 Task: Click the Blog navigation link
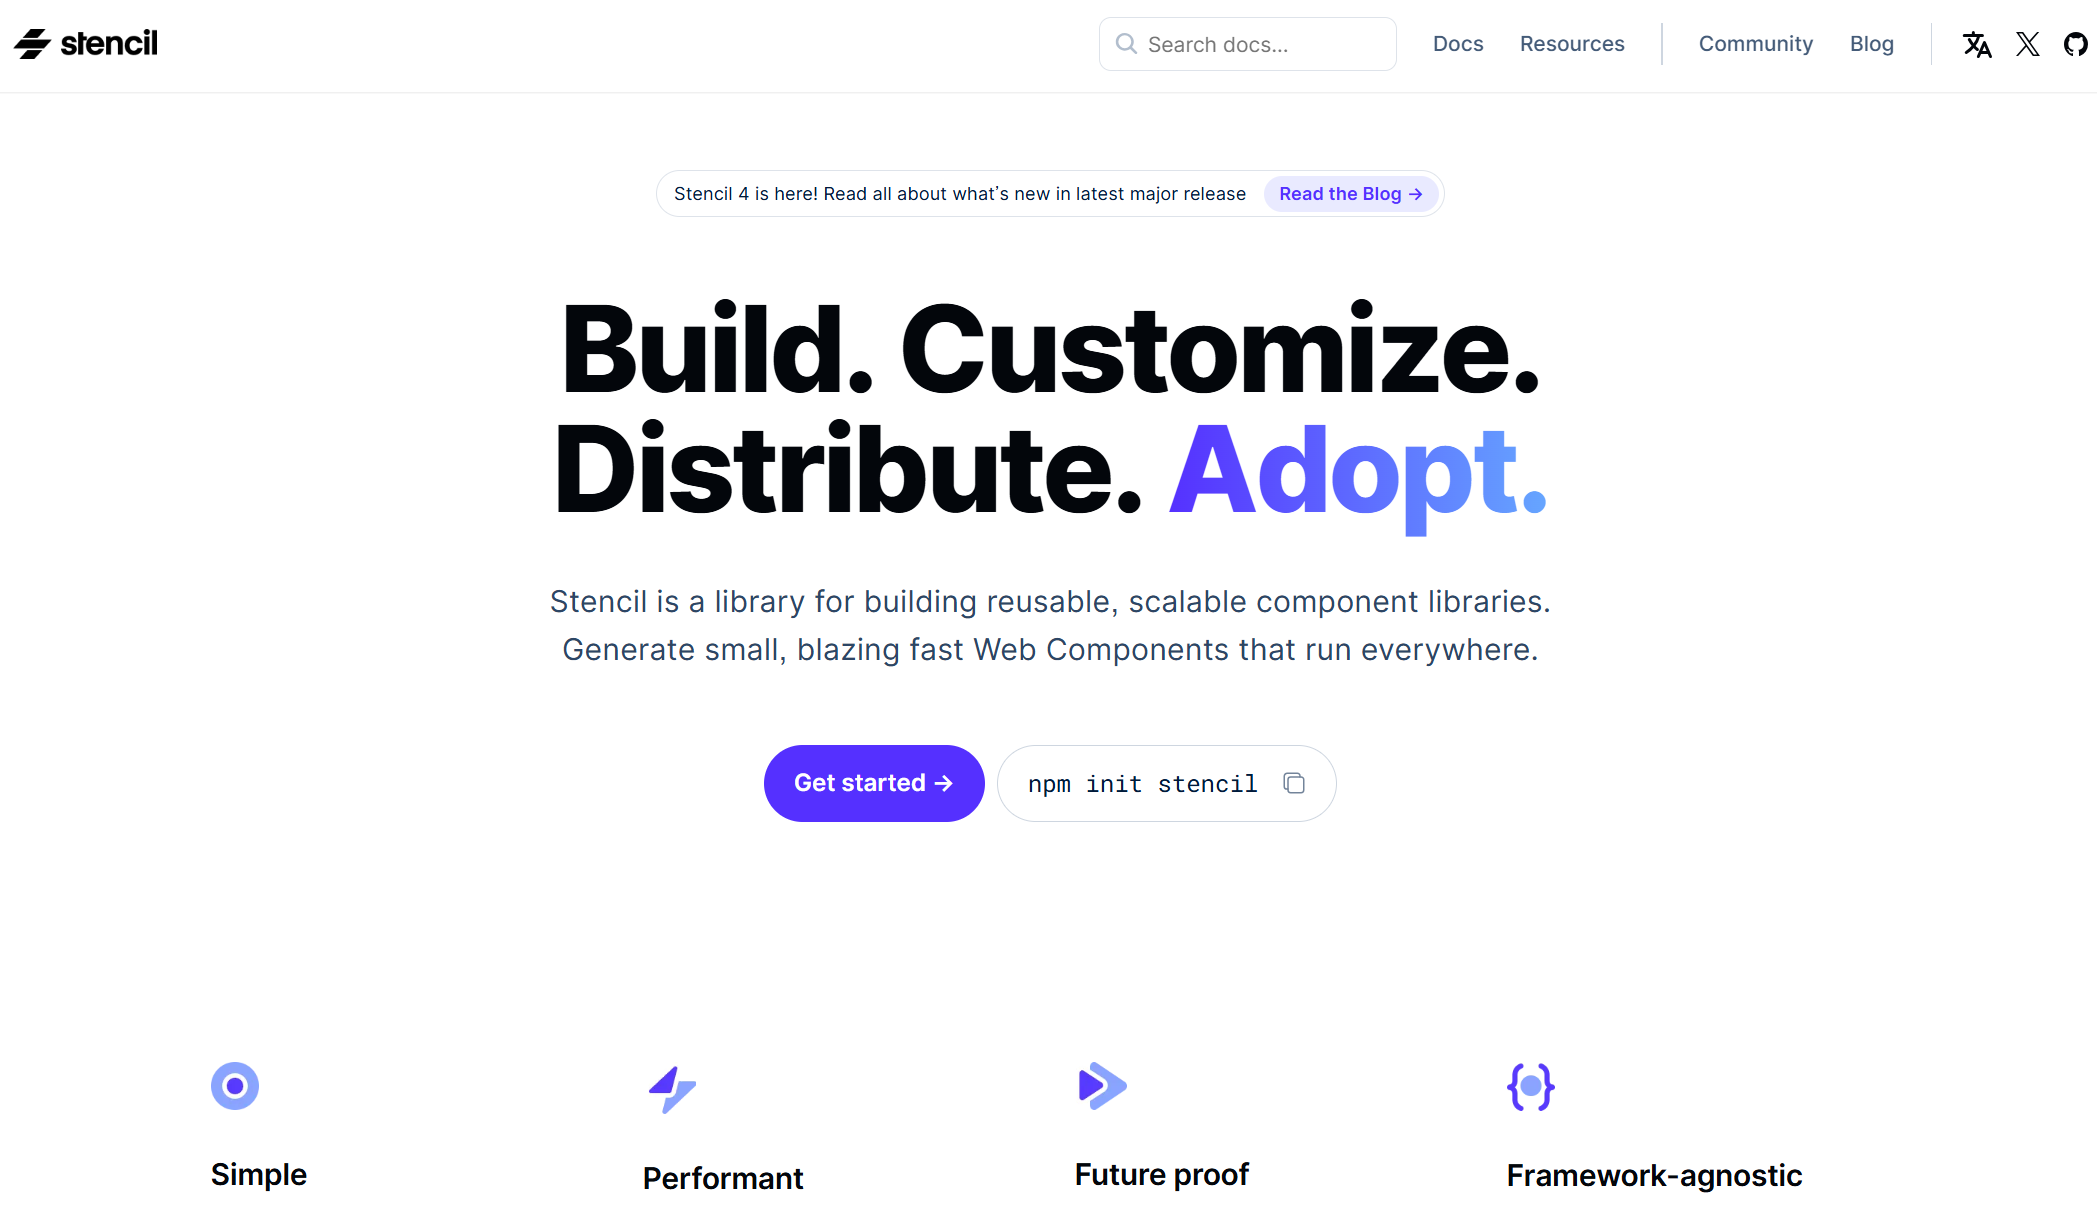point(1872,43)
